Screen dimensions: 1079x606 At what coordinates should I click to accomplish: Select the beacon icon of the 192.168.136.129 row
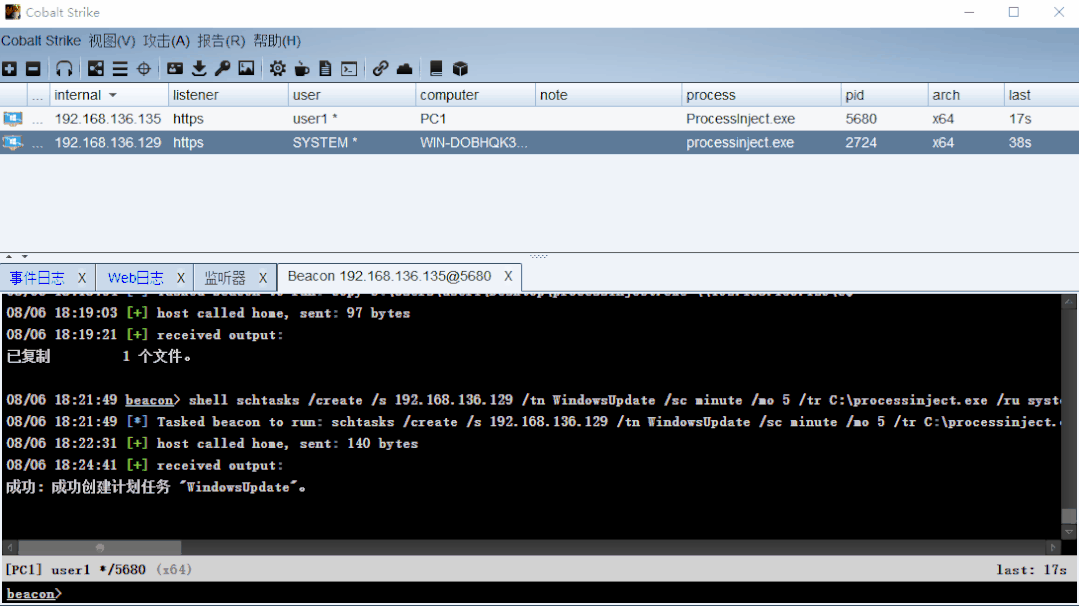coord(12,142)
